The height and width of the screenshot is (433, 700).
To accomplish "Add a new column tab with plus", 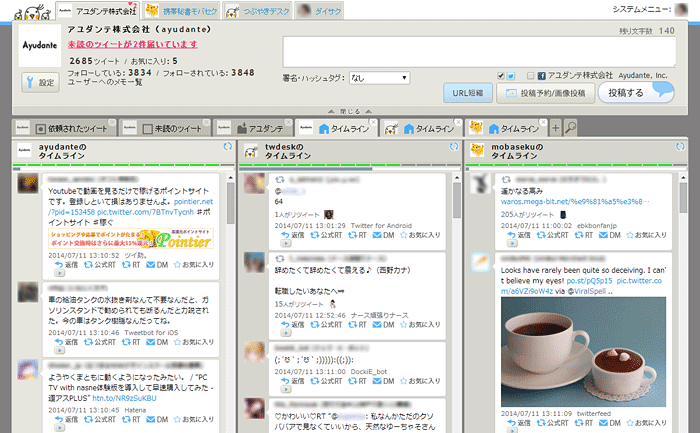I will click(x=555, y=129).
